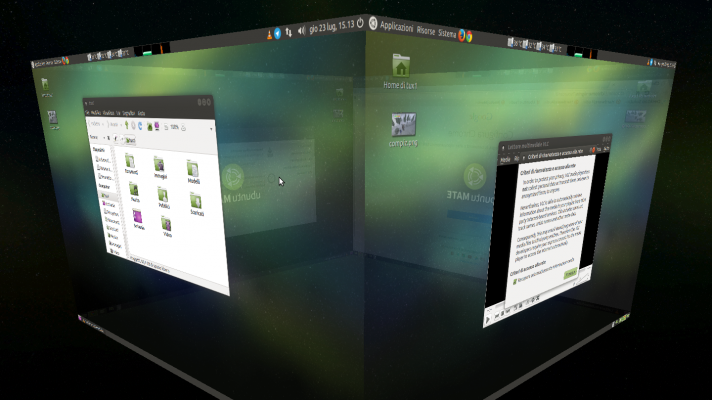Open the Risorse panel menu
The width and height of the screenshot is (712, 400).
tap(425, 30)
